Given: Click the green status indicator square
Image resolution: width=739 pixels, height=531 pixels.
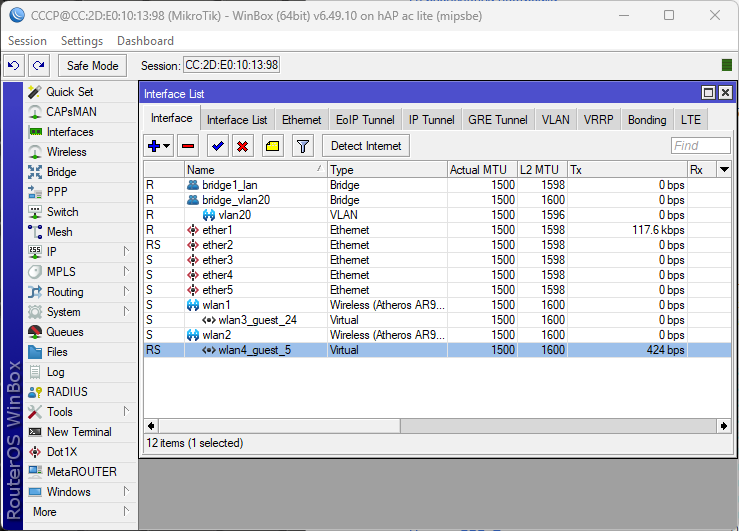Looking at the screenshot, I should point(727,65).
